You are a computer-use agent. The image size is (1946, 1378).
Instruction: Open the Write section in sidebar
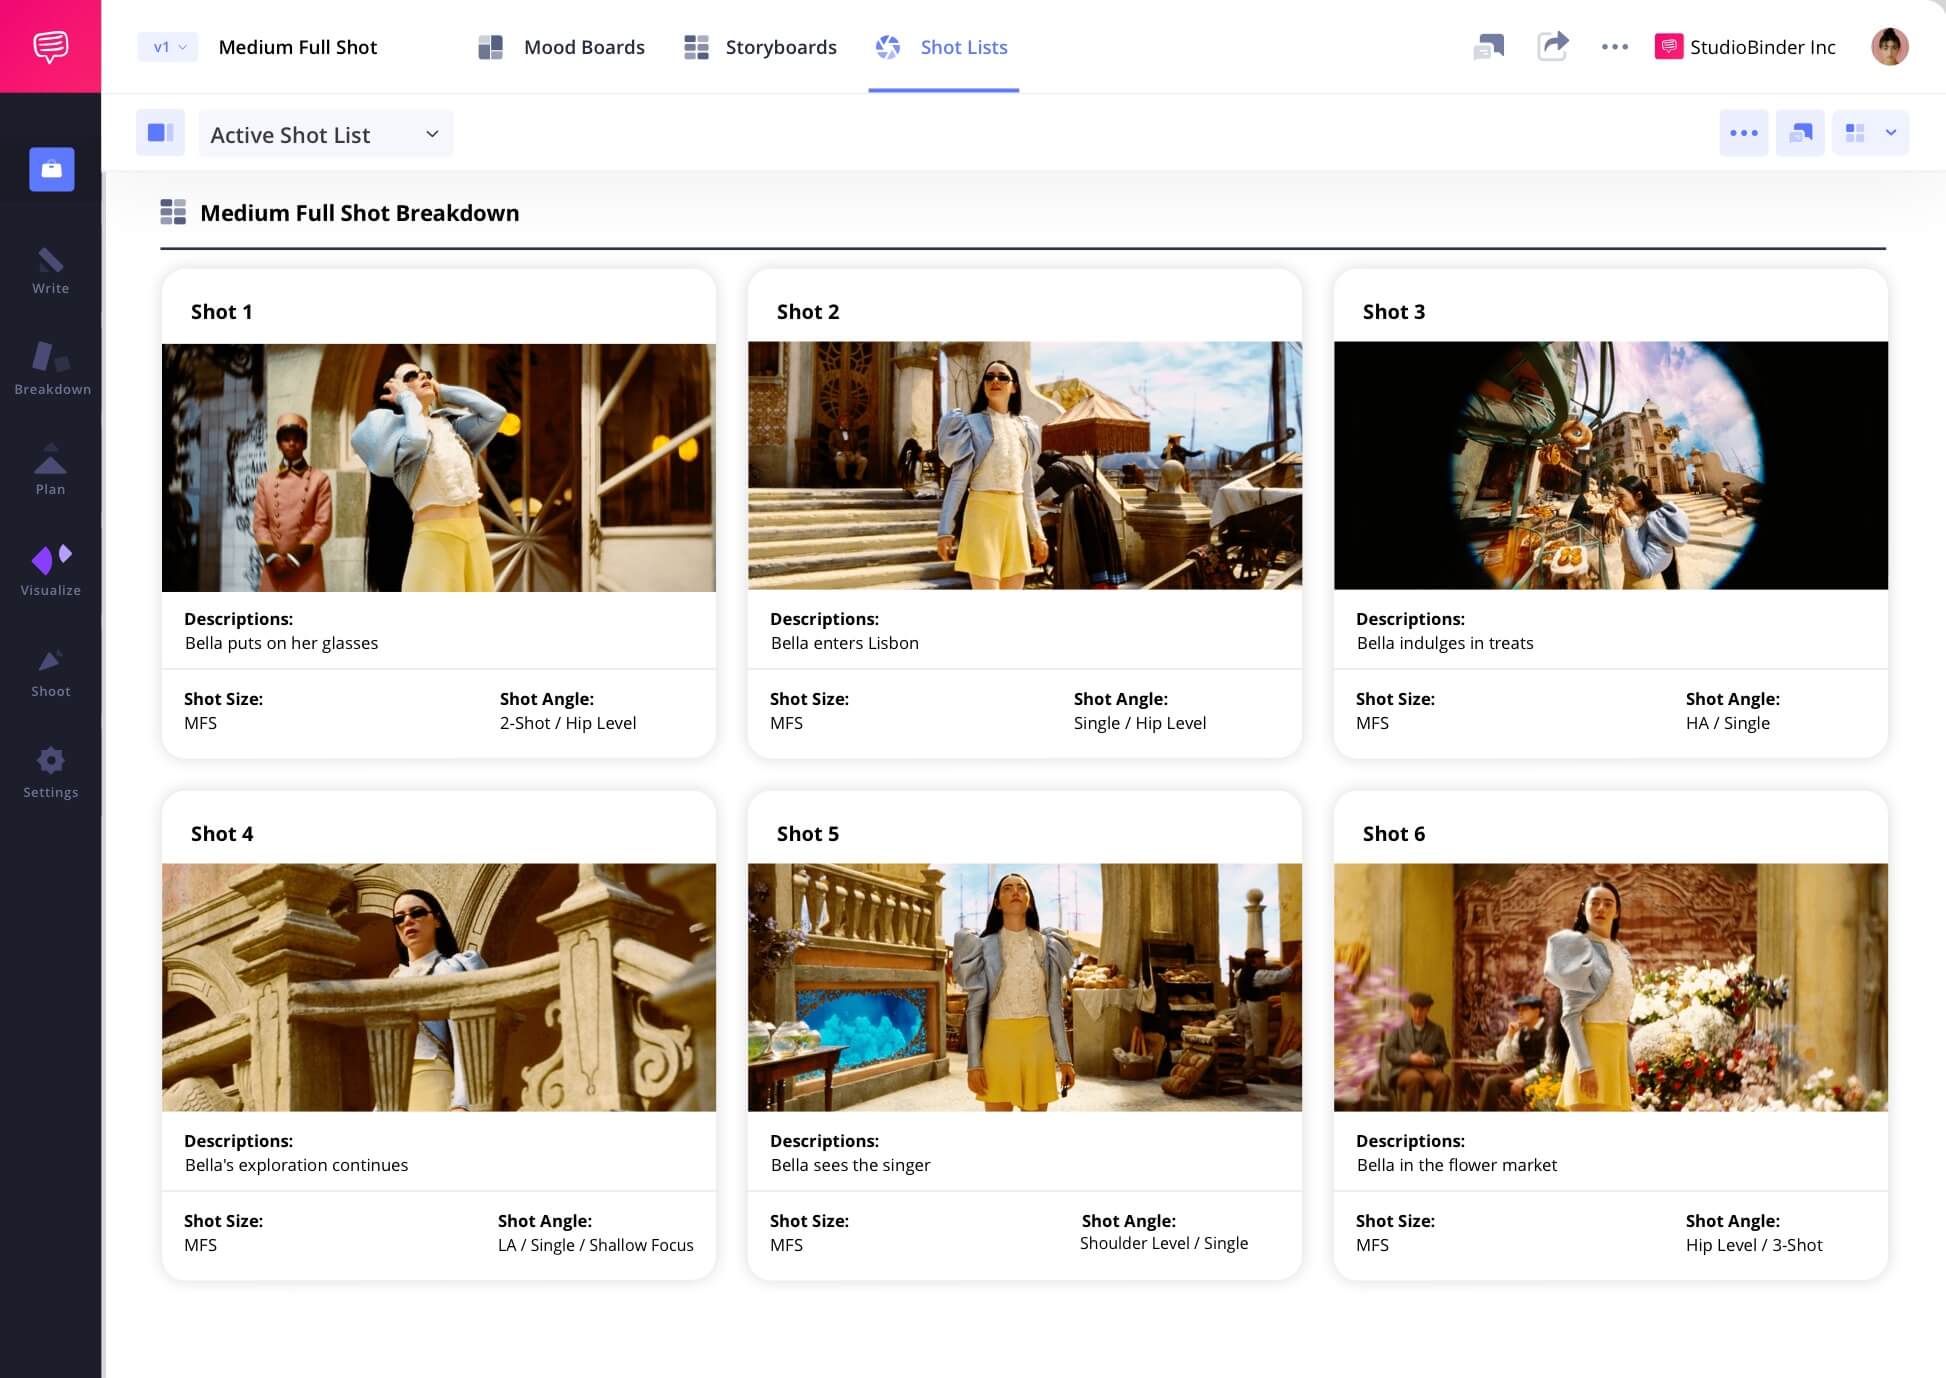tap(50, 271)
